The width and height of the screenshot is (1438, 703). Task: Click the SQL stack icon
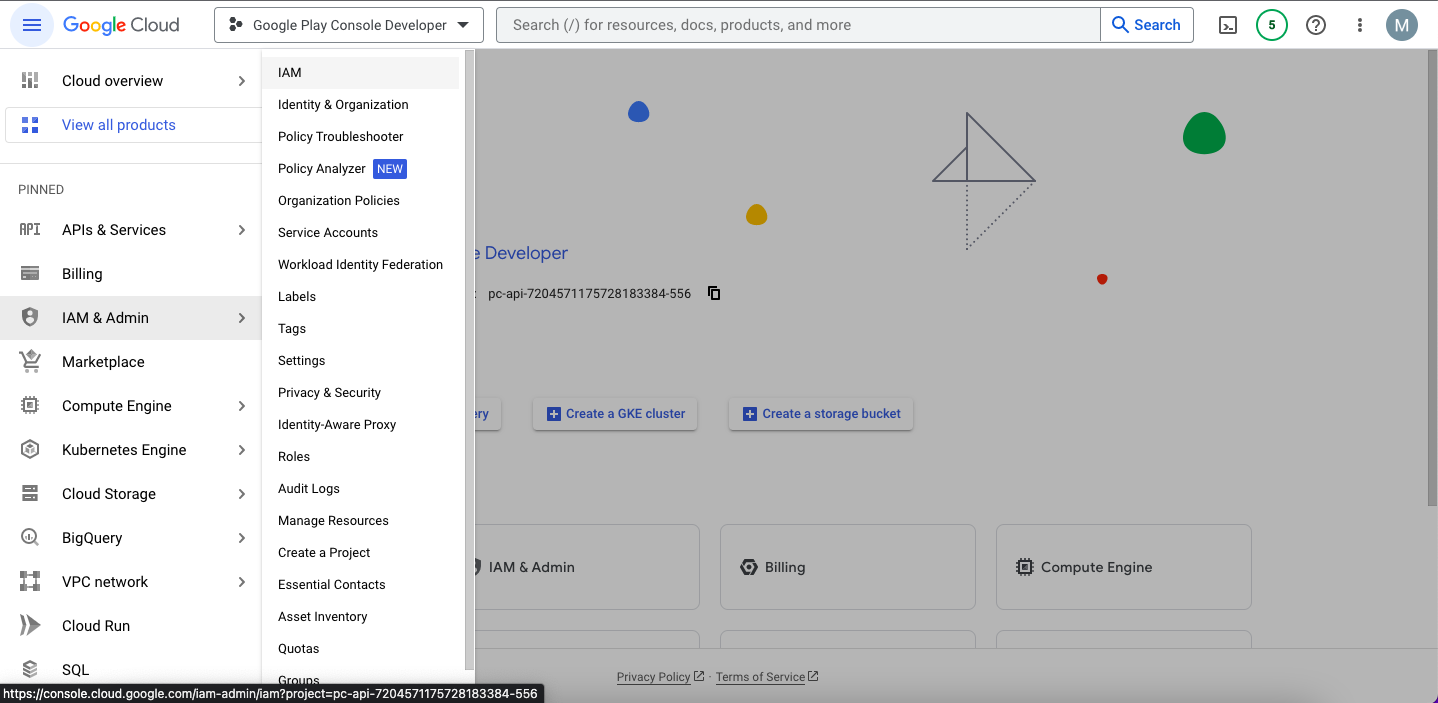30,670
